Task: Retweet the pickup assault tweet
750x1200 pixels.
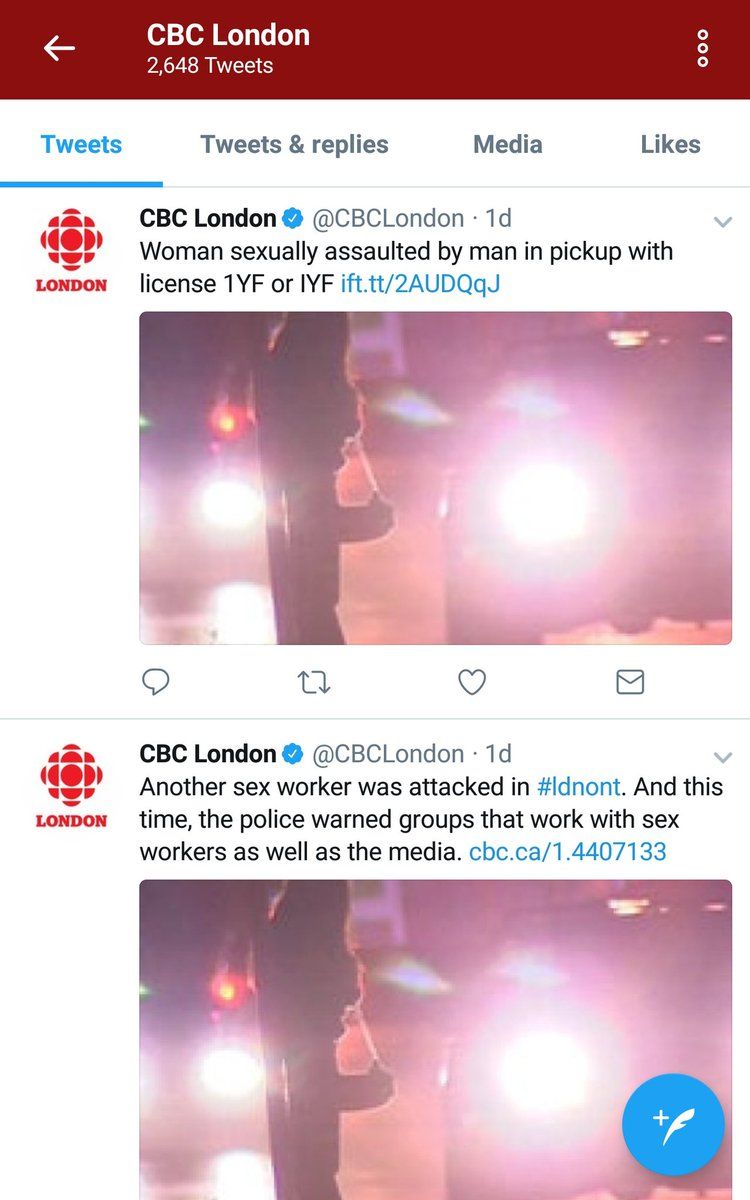Action: pos(314,682)
